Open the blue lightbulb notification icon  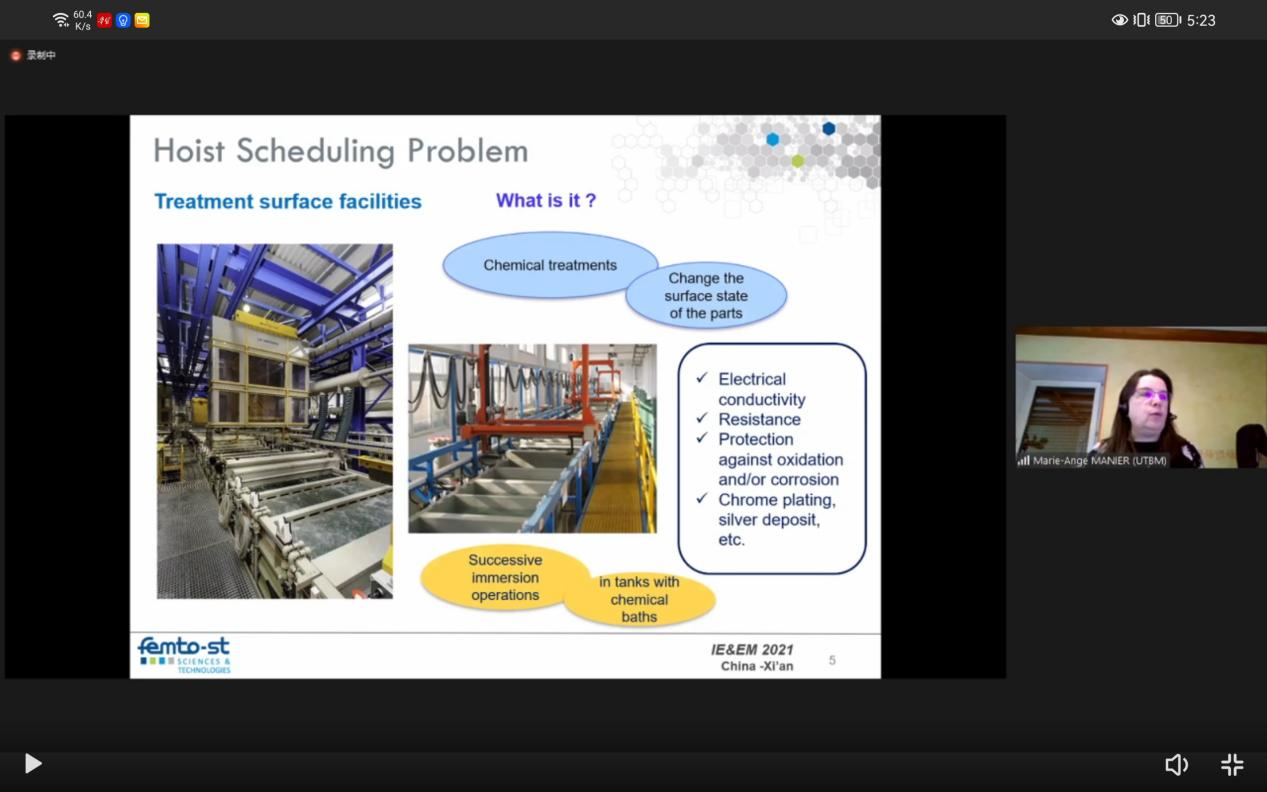coord(123,20)
